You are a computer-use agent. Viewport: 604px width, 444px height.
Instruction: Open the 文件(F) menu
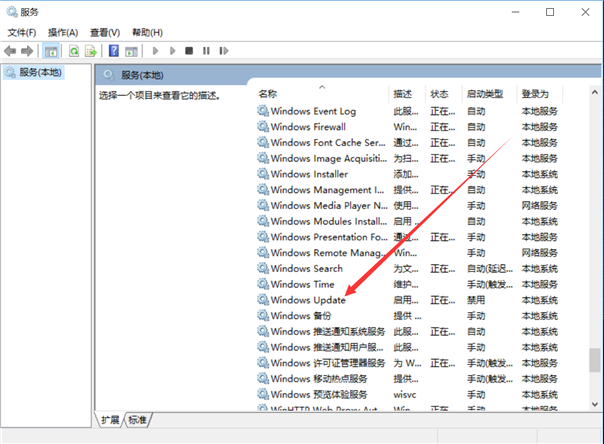[22, 33]
